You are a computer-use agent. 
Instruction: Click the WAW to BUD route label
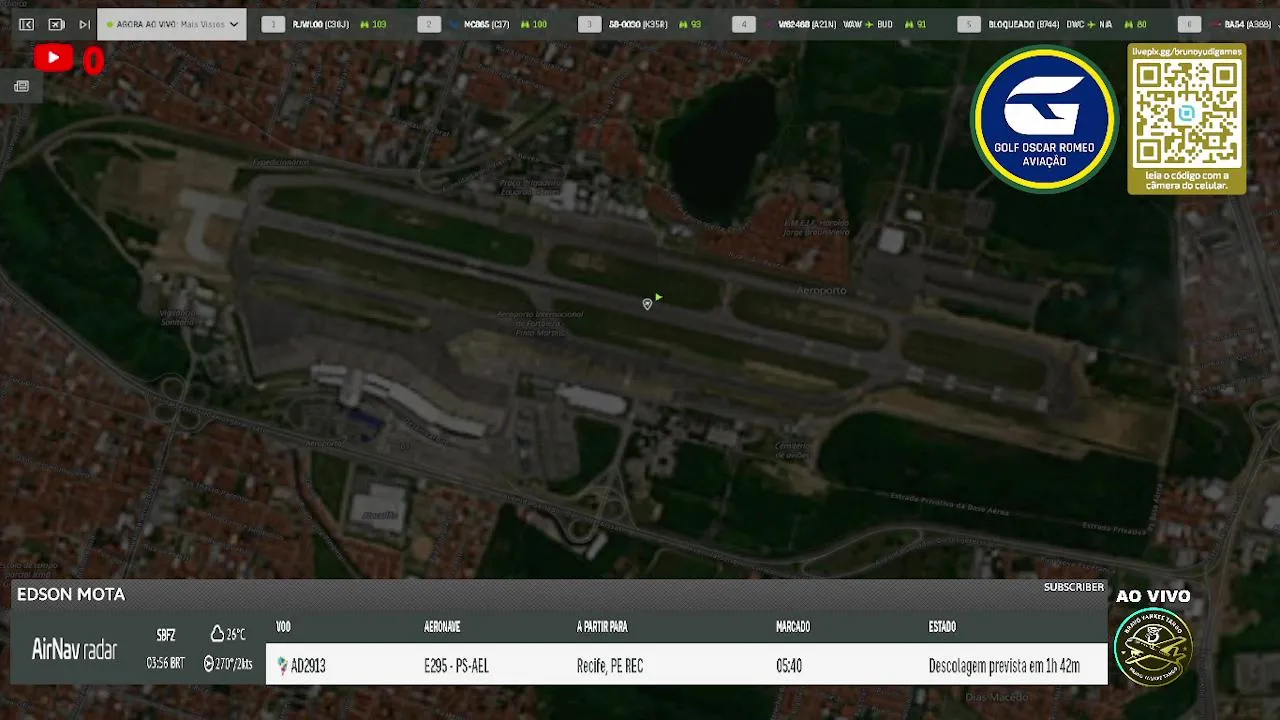868,24
